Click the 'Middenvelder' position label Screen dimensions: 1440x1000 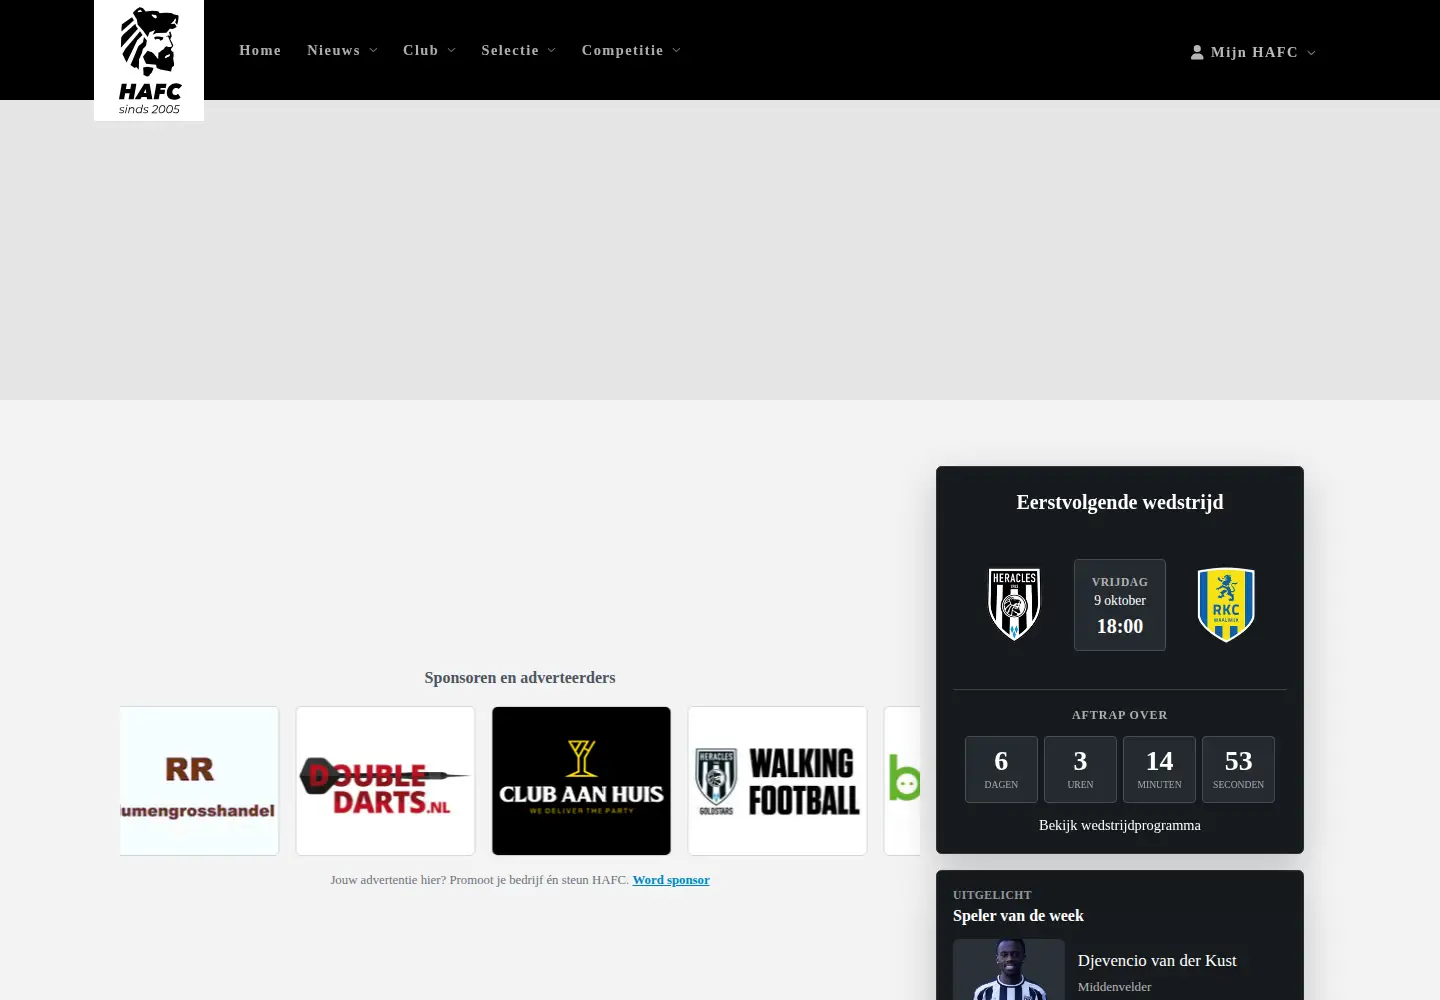point(1114,987)
